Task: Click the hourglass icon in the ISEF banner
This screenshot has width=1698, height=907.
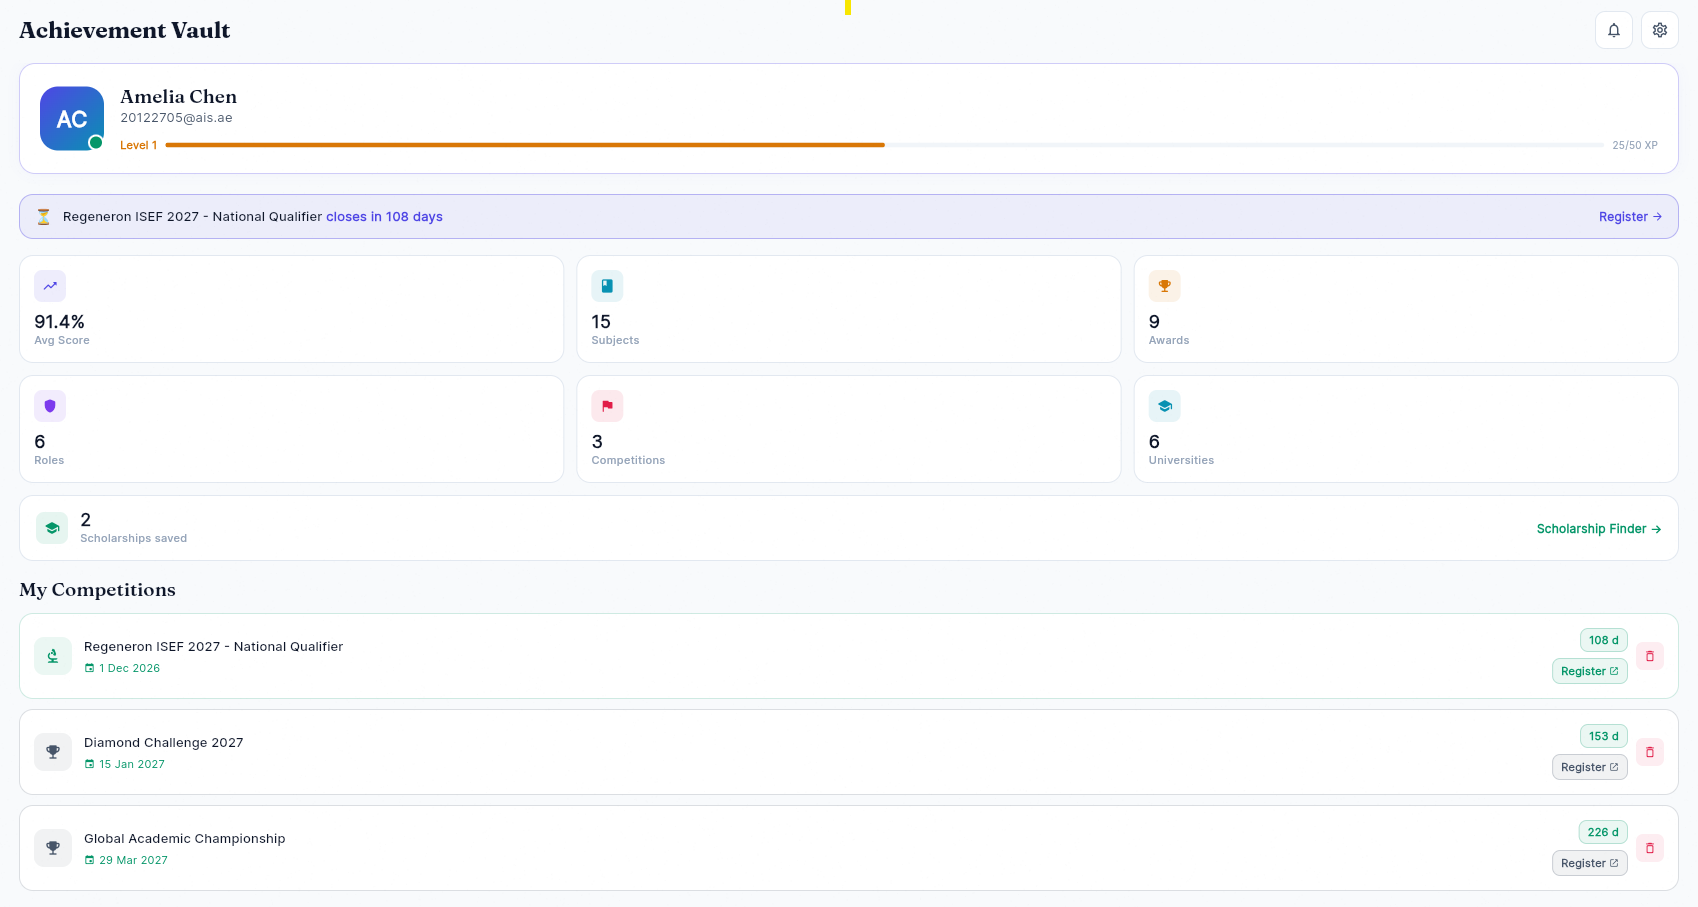Action: click(44, 217)
